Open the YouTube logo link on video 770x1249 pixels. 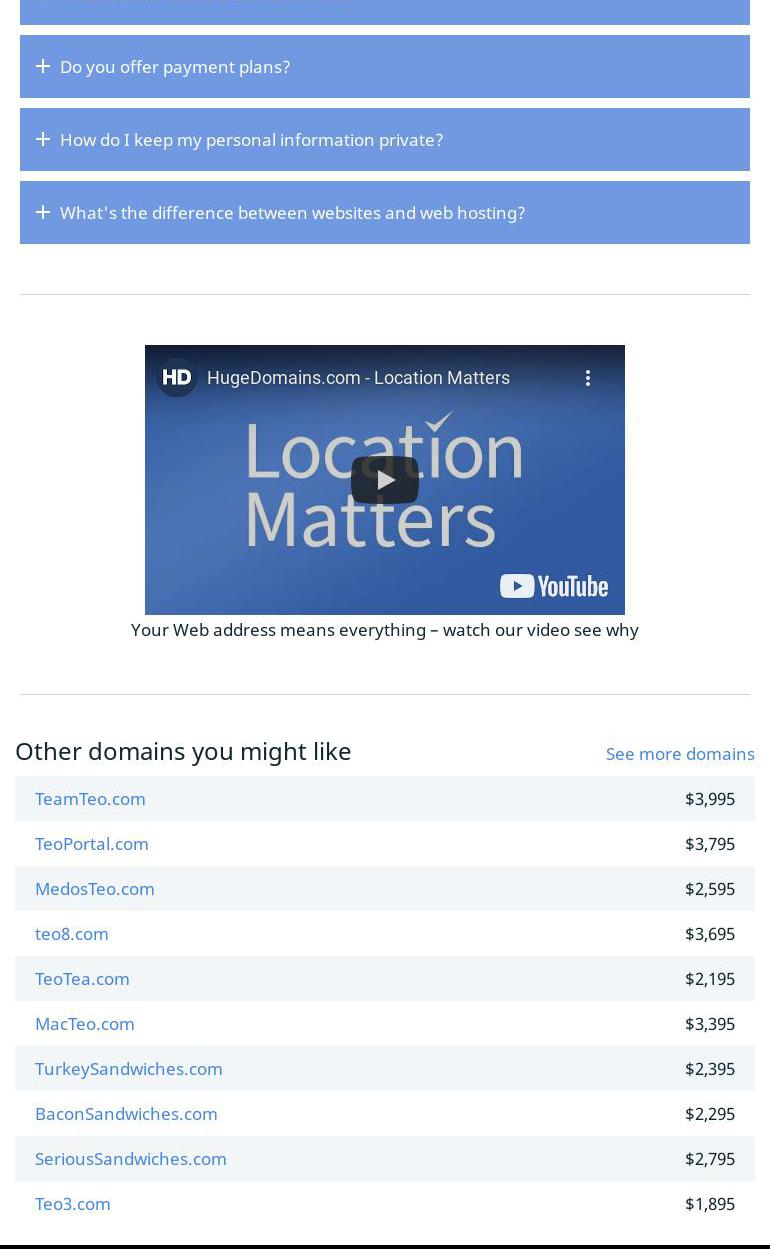554,586
